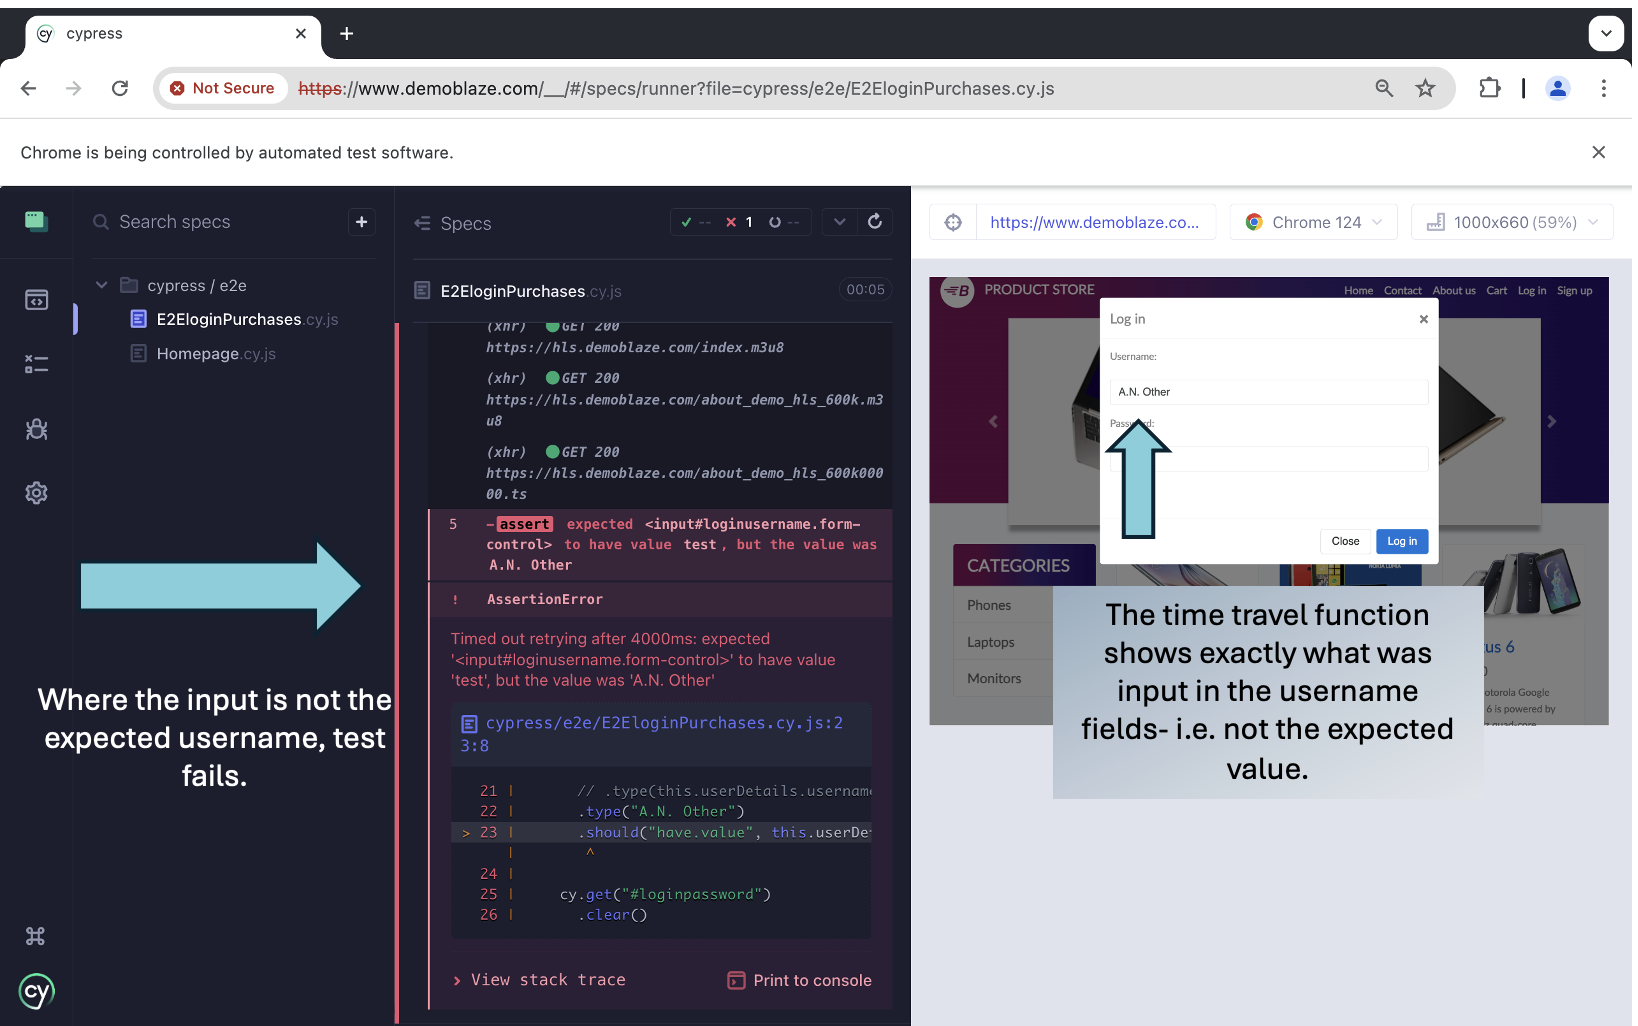The width and height of the screenshot is (1638, 1026).
Task: Click the Log in button in the modal
Action: coord(1402,541)
